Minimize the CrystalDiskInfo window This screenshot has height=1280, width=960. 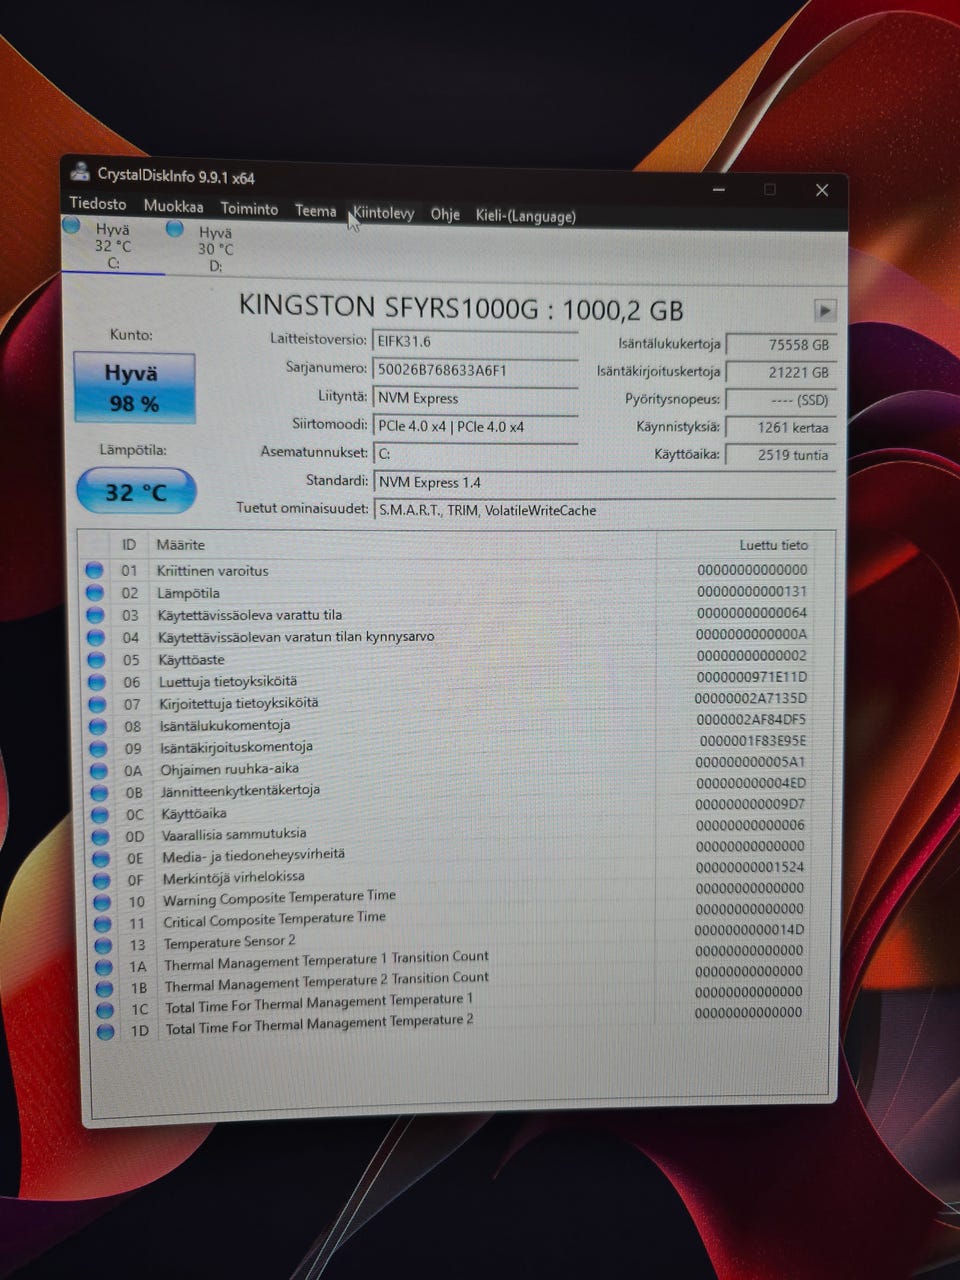click(x=719, y=188)
